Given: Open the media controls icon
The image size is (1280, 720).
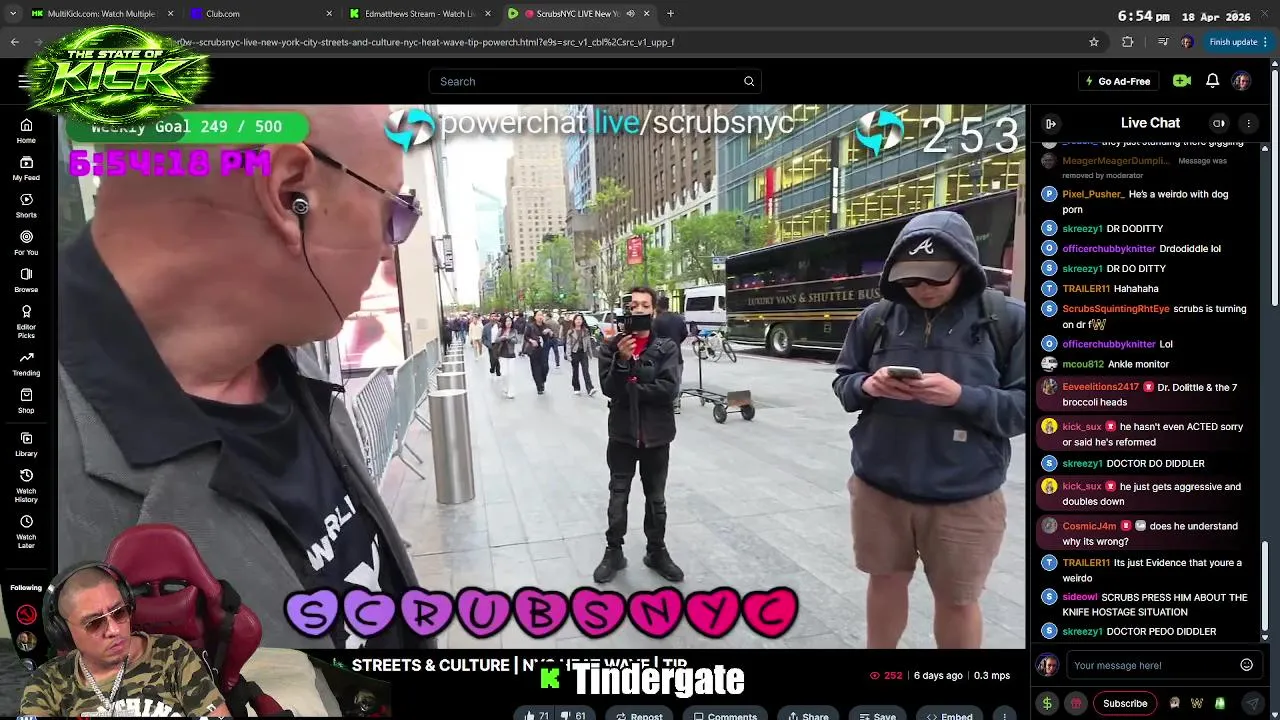Looking at the screenshot, I should [1162, 42].
